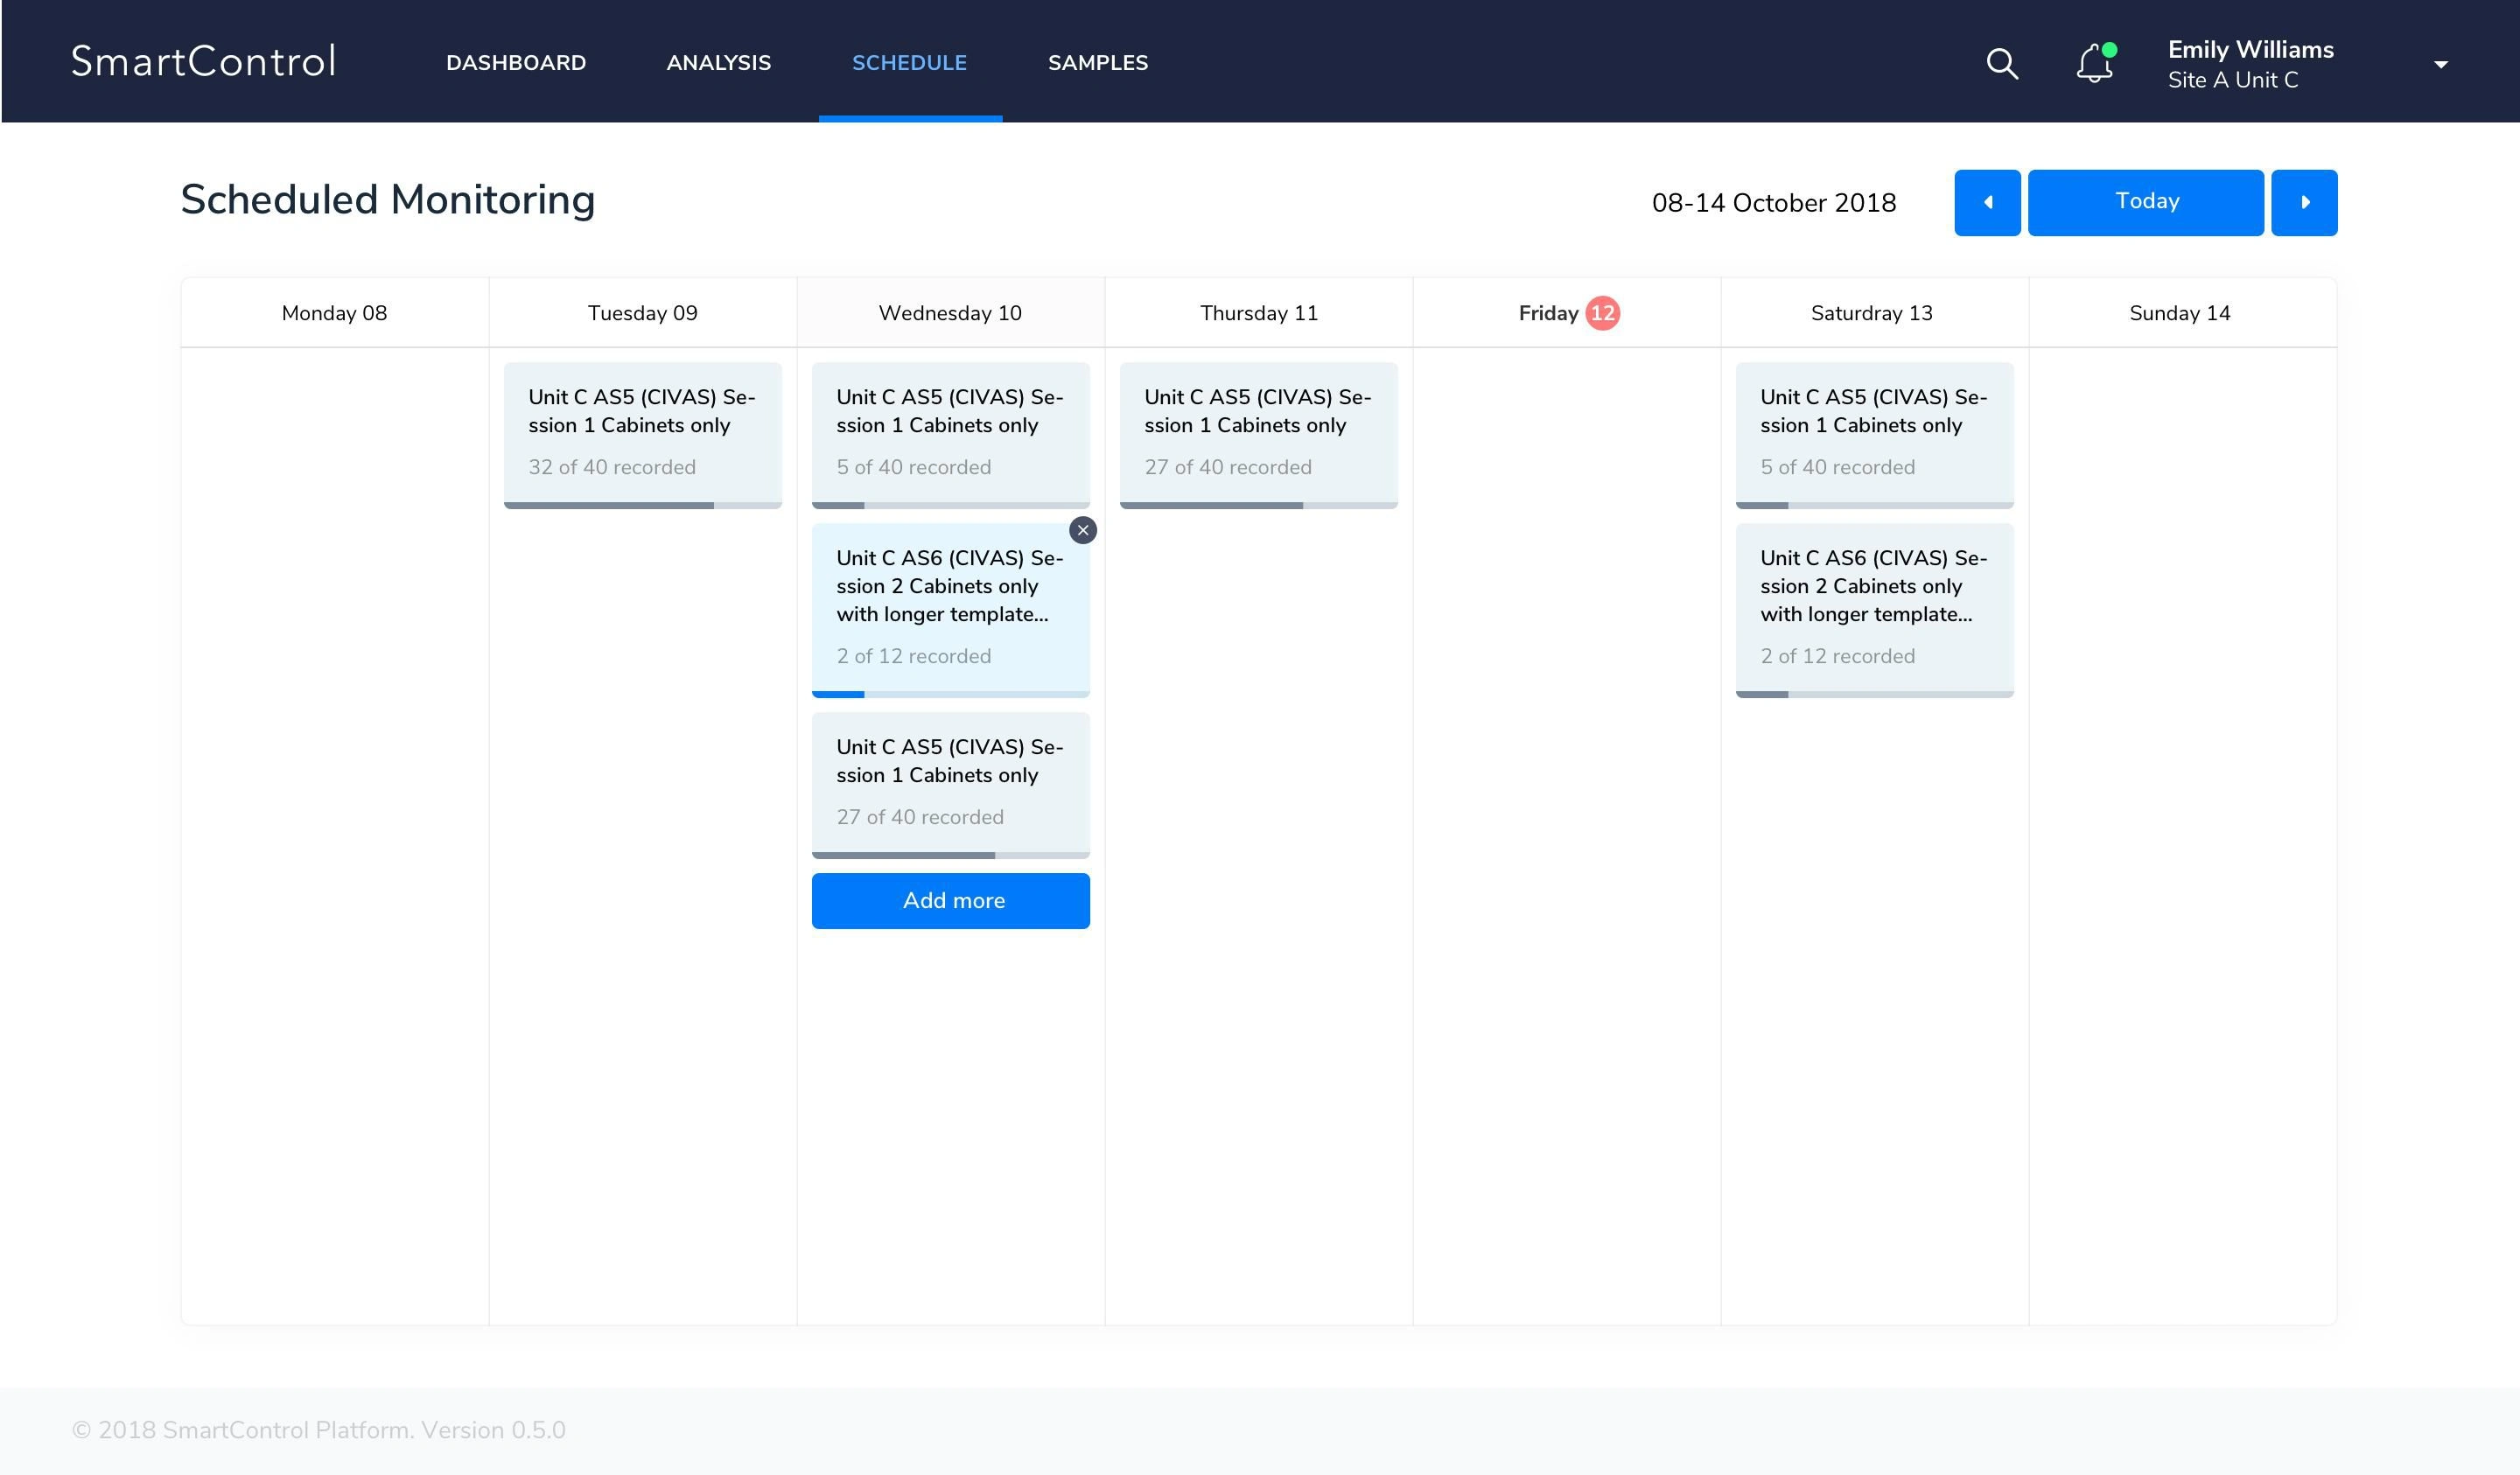Click the Add more button

click(950, 900)
